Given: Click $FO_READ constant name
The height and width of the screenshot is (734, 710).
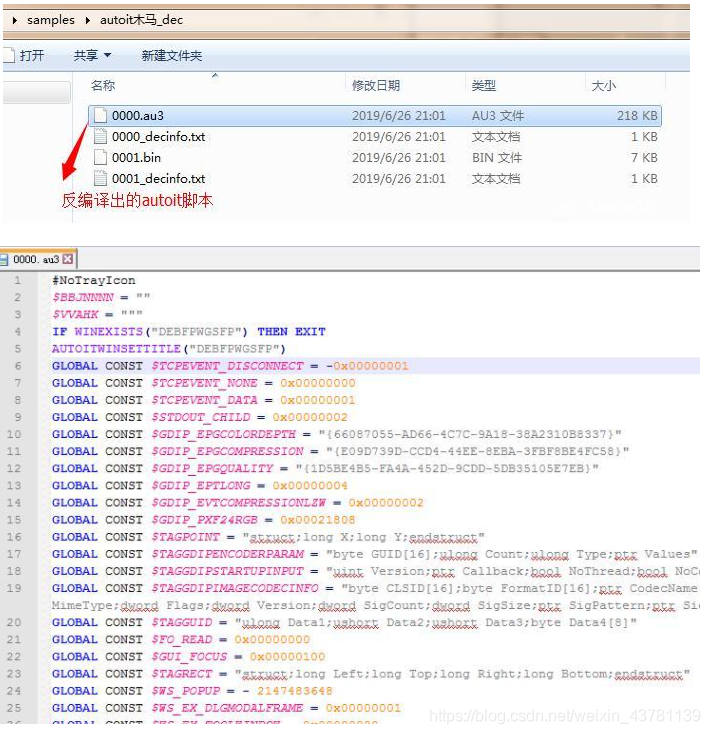Looking at the screenshot, I should 182,640.
